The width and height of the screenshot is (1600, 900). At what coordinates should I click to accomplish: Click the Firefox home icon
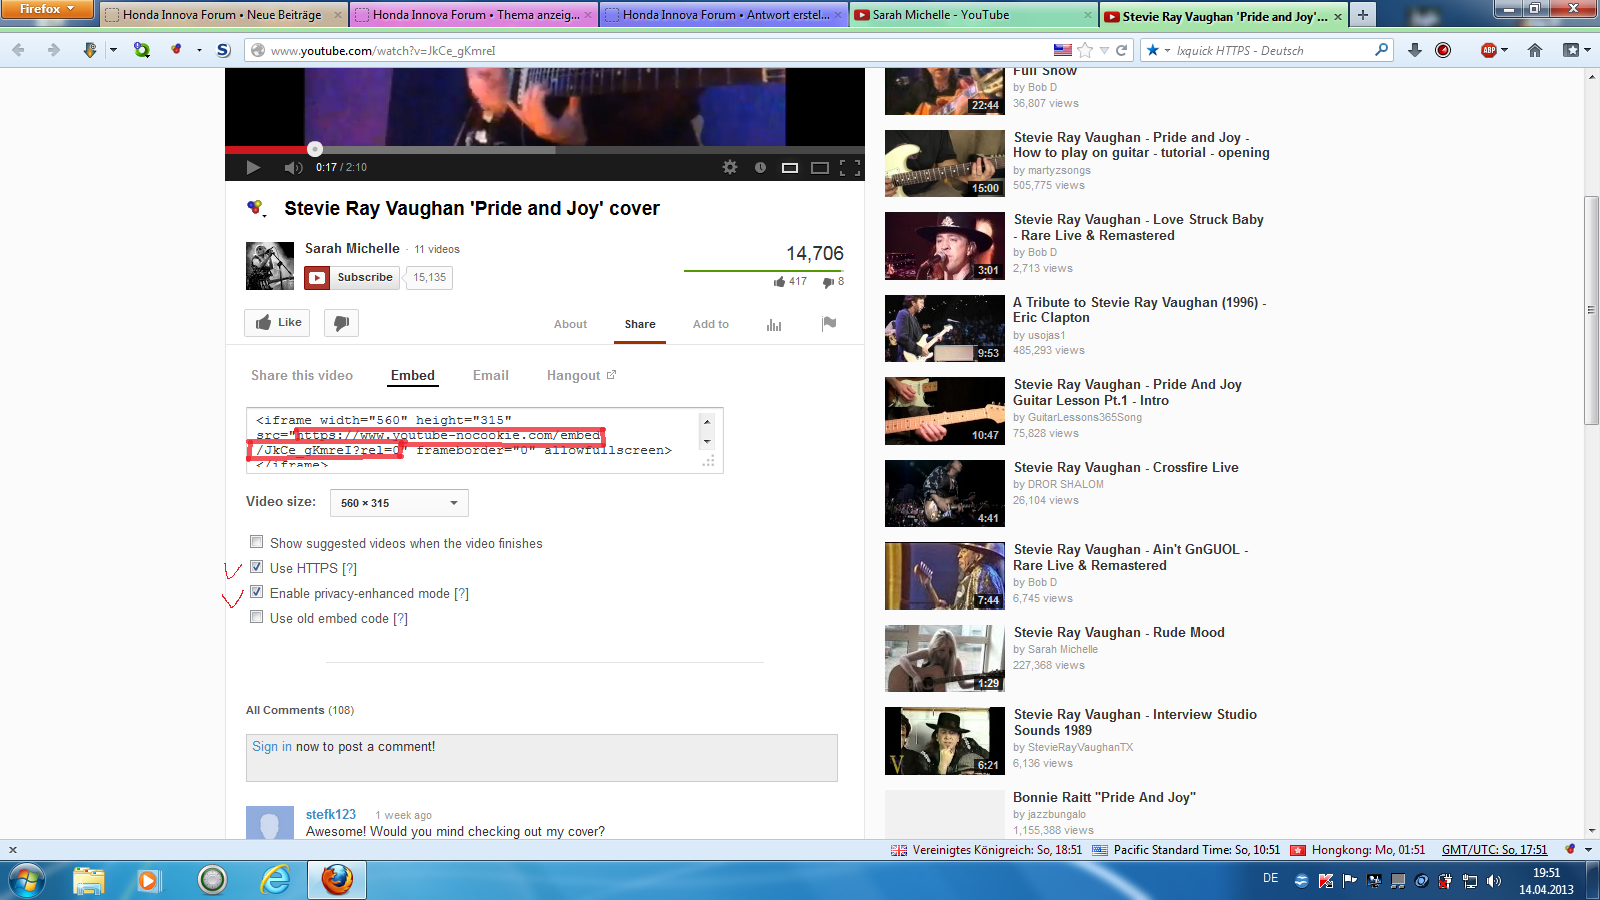[x=1535, y=50]
